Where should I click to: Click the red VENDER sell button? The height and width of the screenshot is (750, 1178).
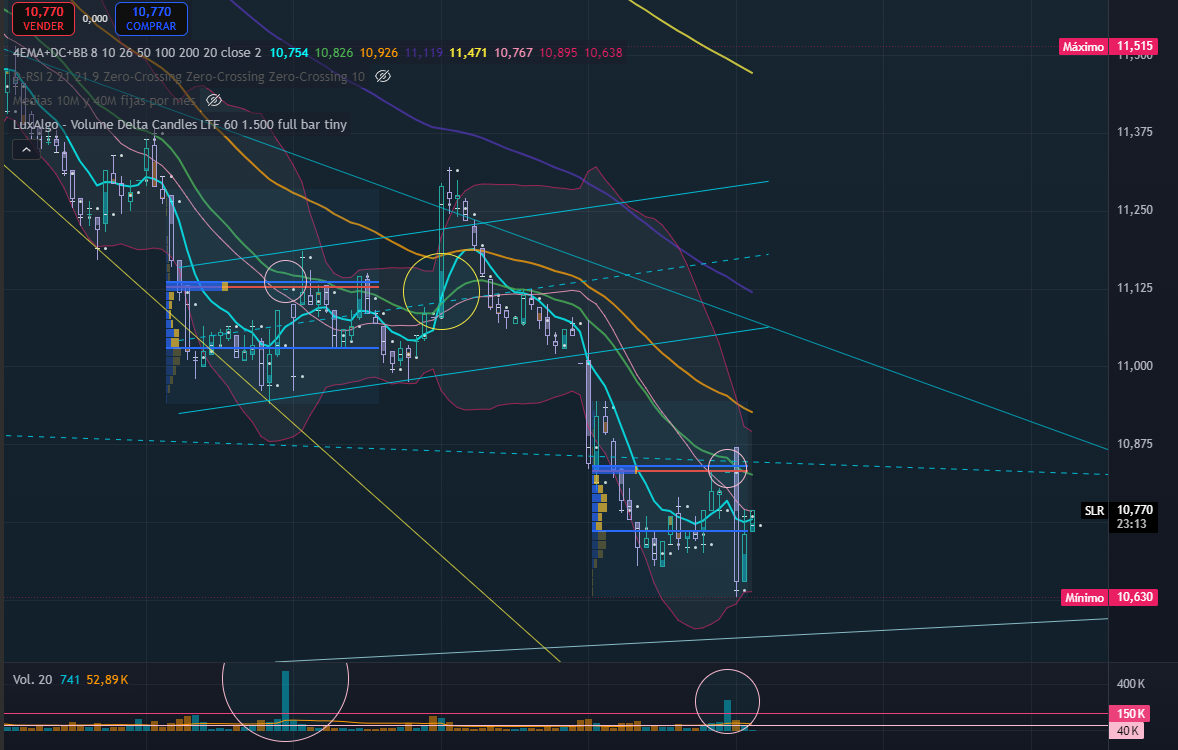coord(43,19)
